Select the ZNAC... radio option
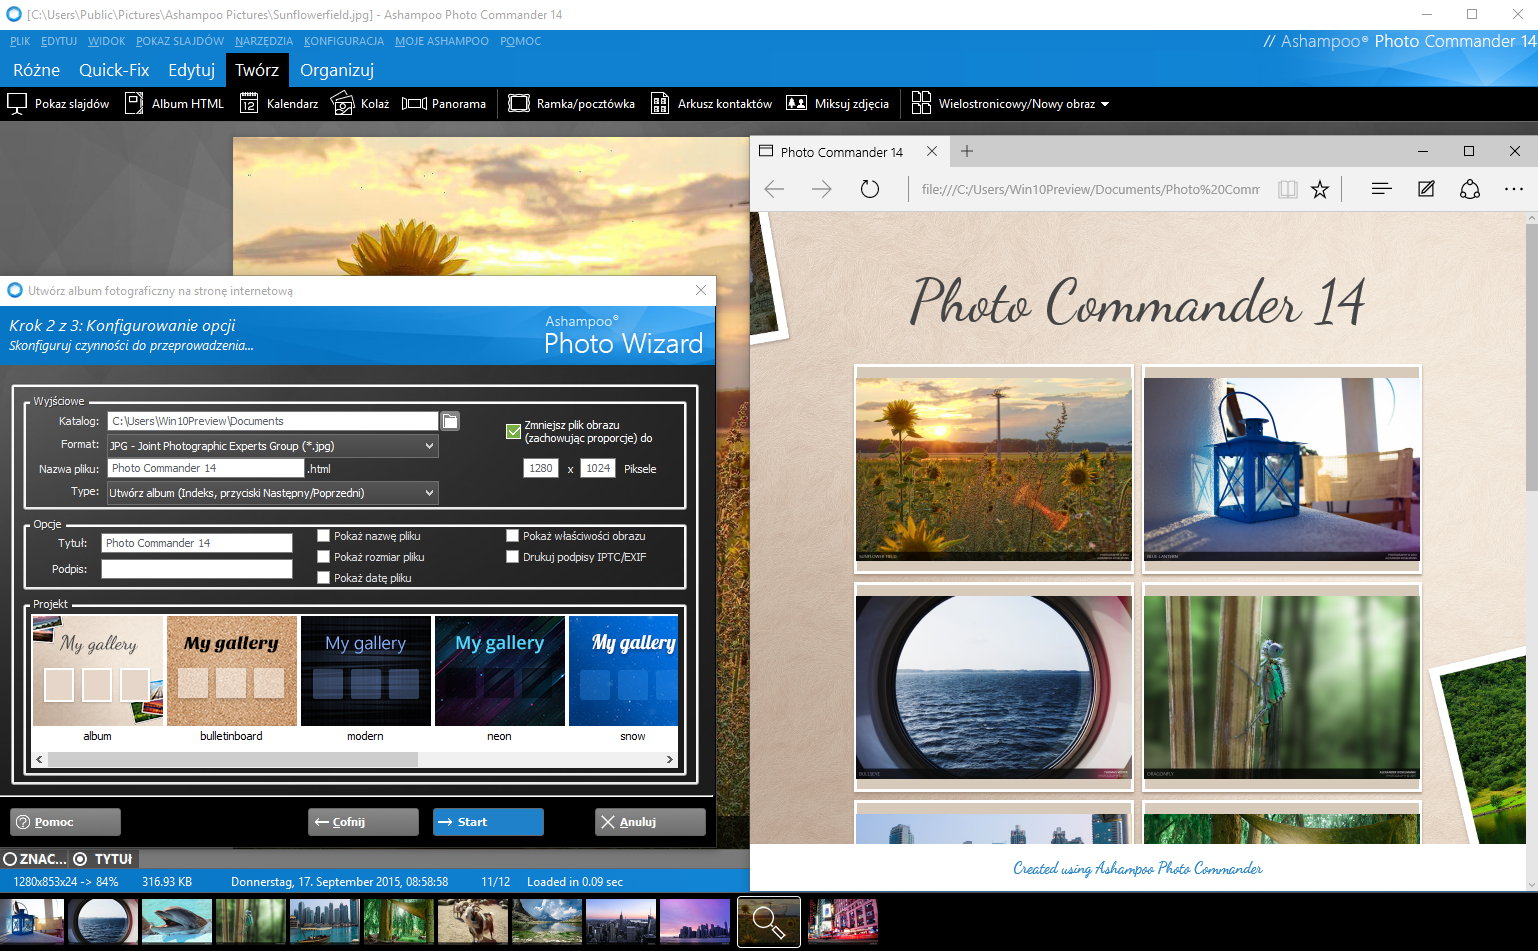This screenshot has height=951, width=1538. (x=35, y=859)
